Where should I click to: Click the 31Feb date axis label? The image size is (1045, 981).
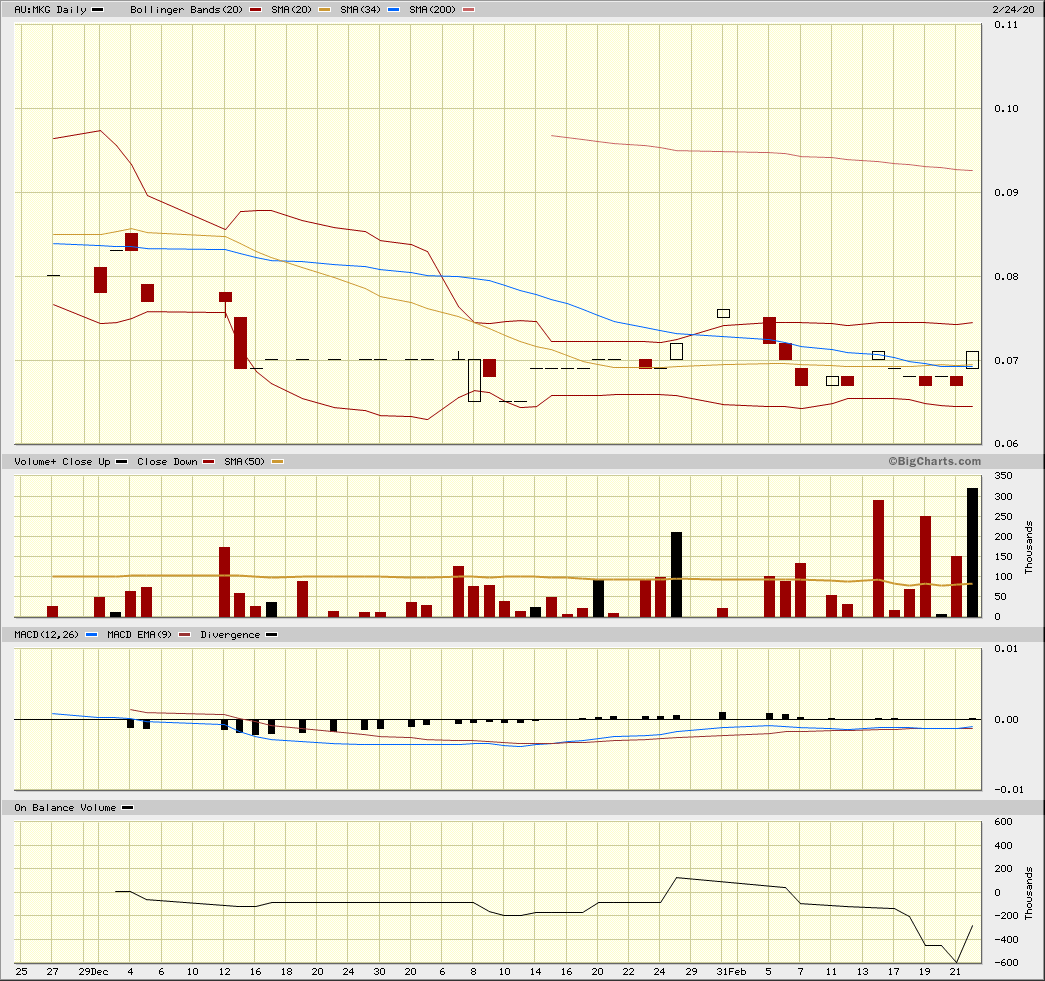click(x=731, y=972)
